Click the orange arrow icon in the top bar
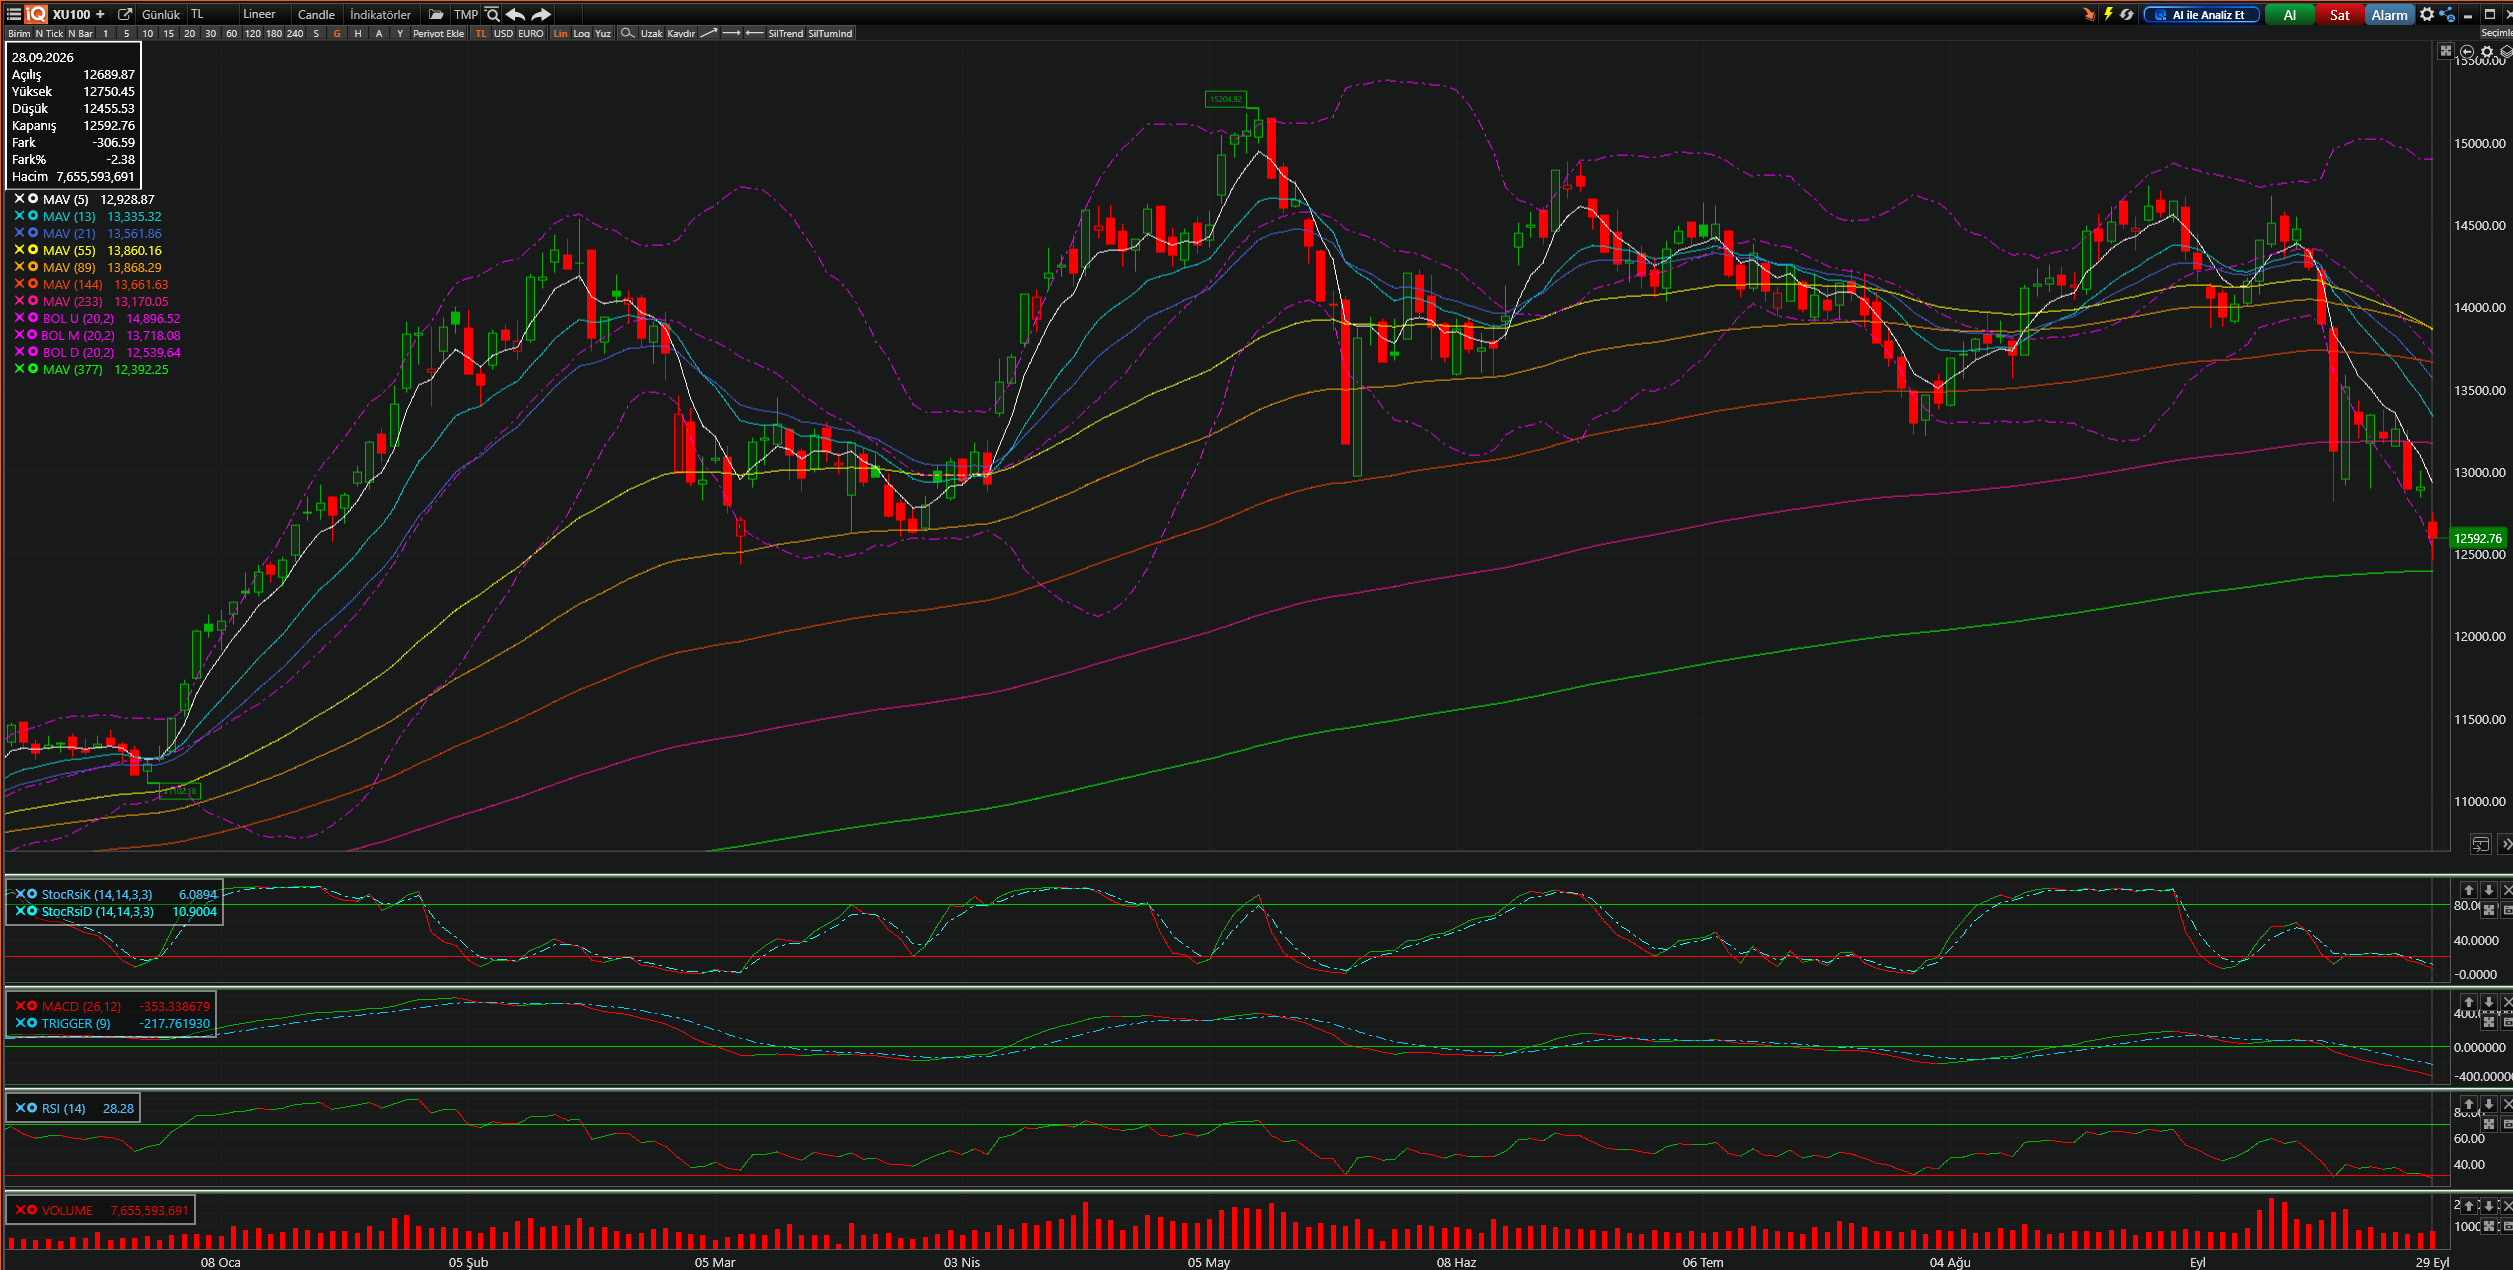 tap(2088, 14)
